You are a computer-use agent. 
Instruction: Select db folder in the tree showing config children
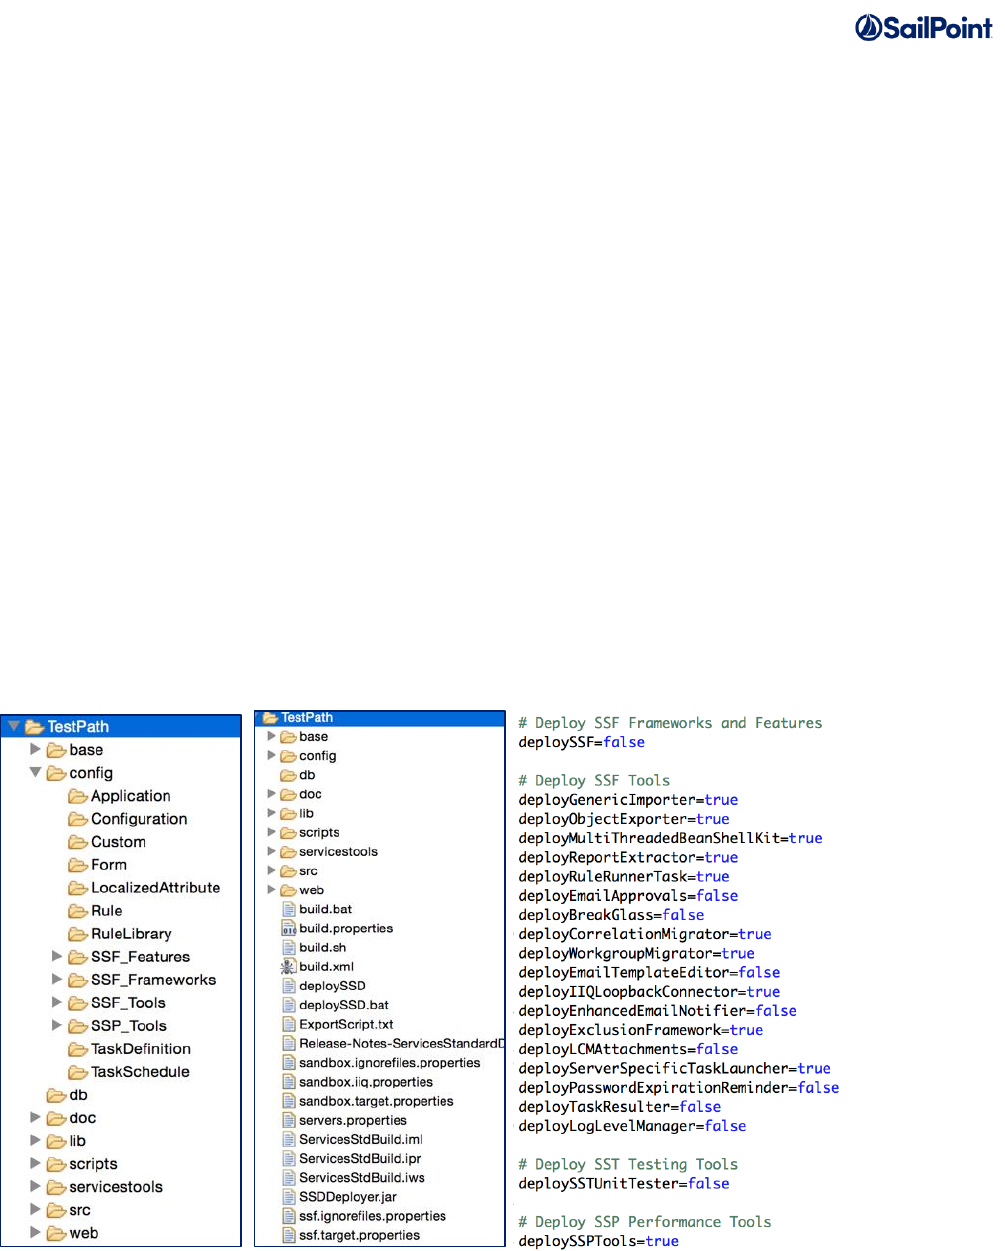pos(78,1095)
